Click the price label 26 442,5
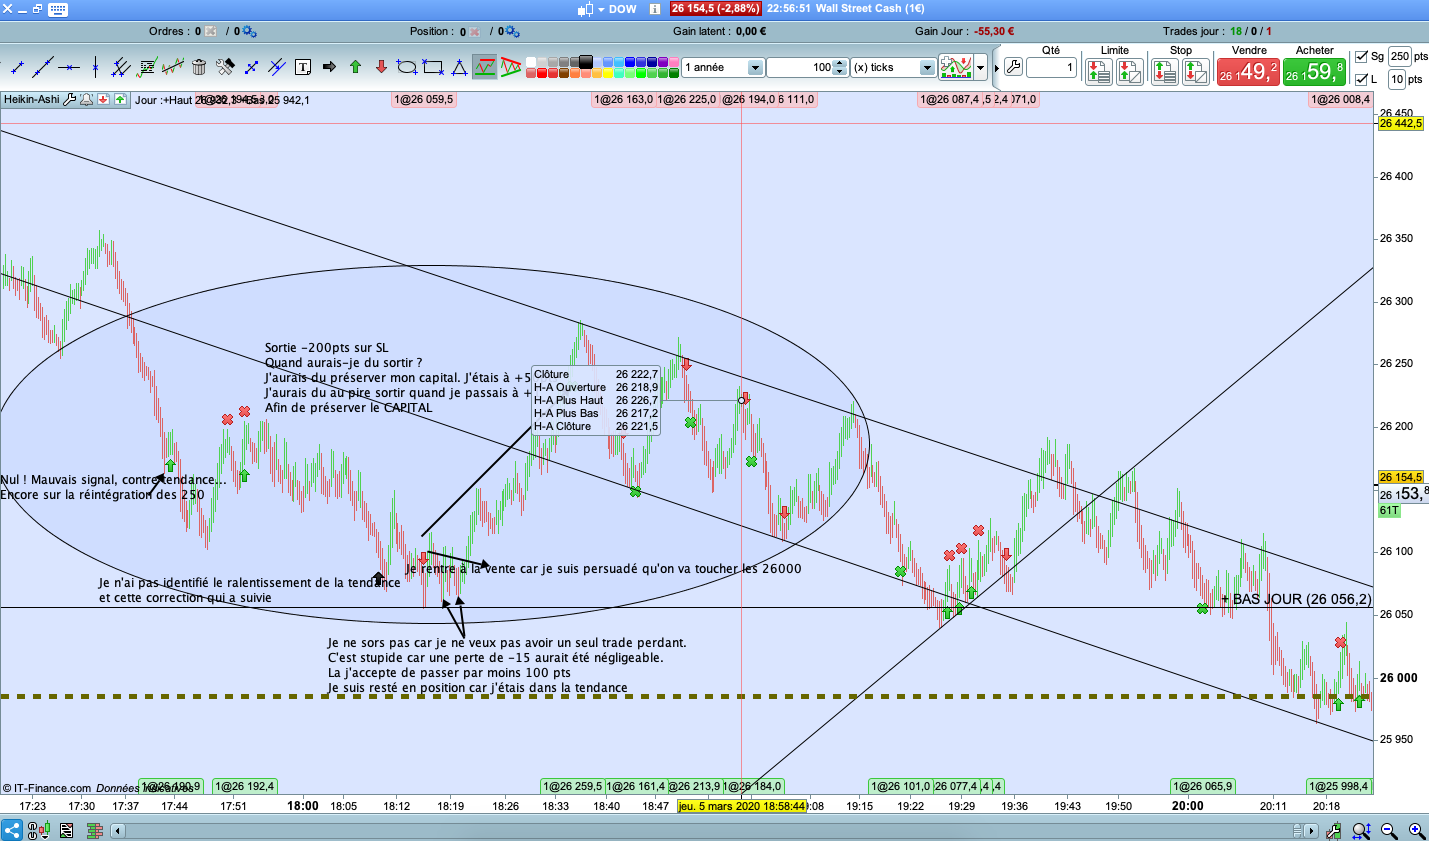 click(x=1400, y=123)
